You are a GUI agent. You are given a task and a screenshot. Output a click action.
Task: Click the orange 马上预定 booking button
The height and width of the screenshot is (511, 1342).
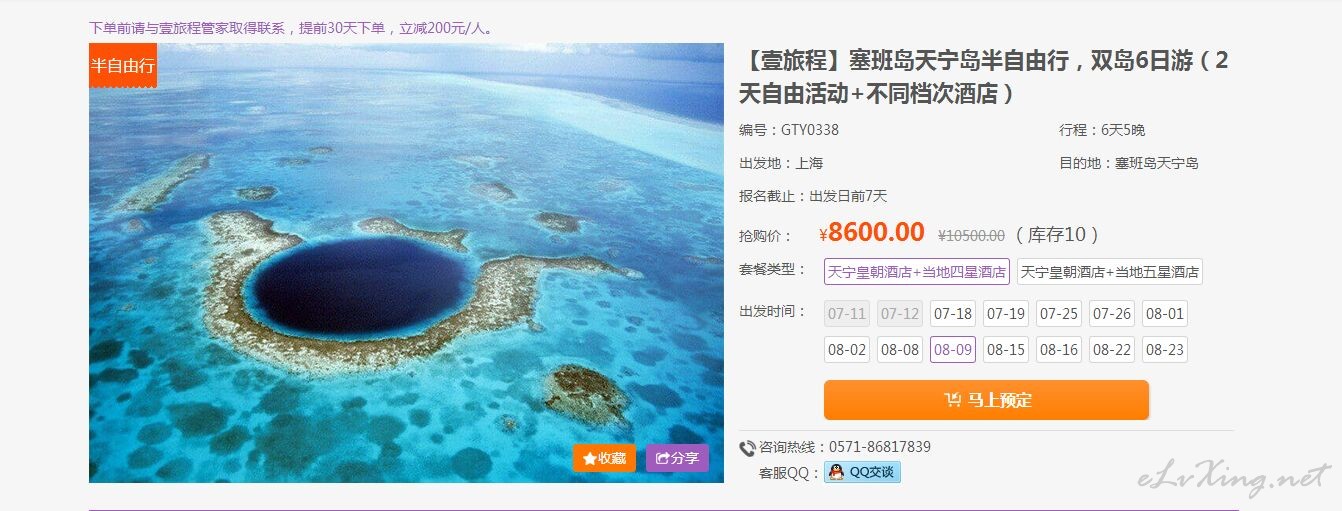(x=986, y=400)
